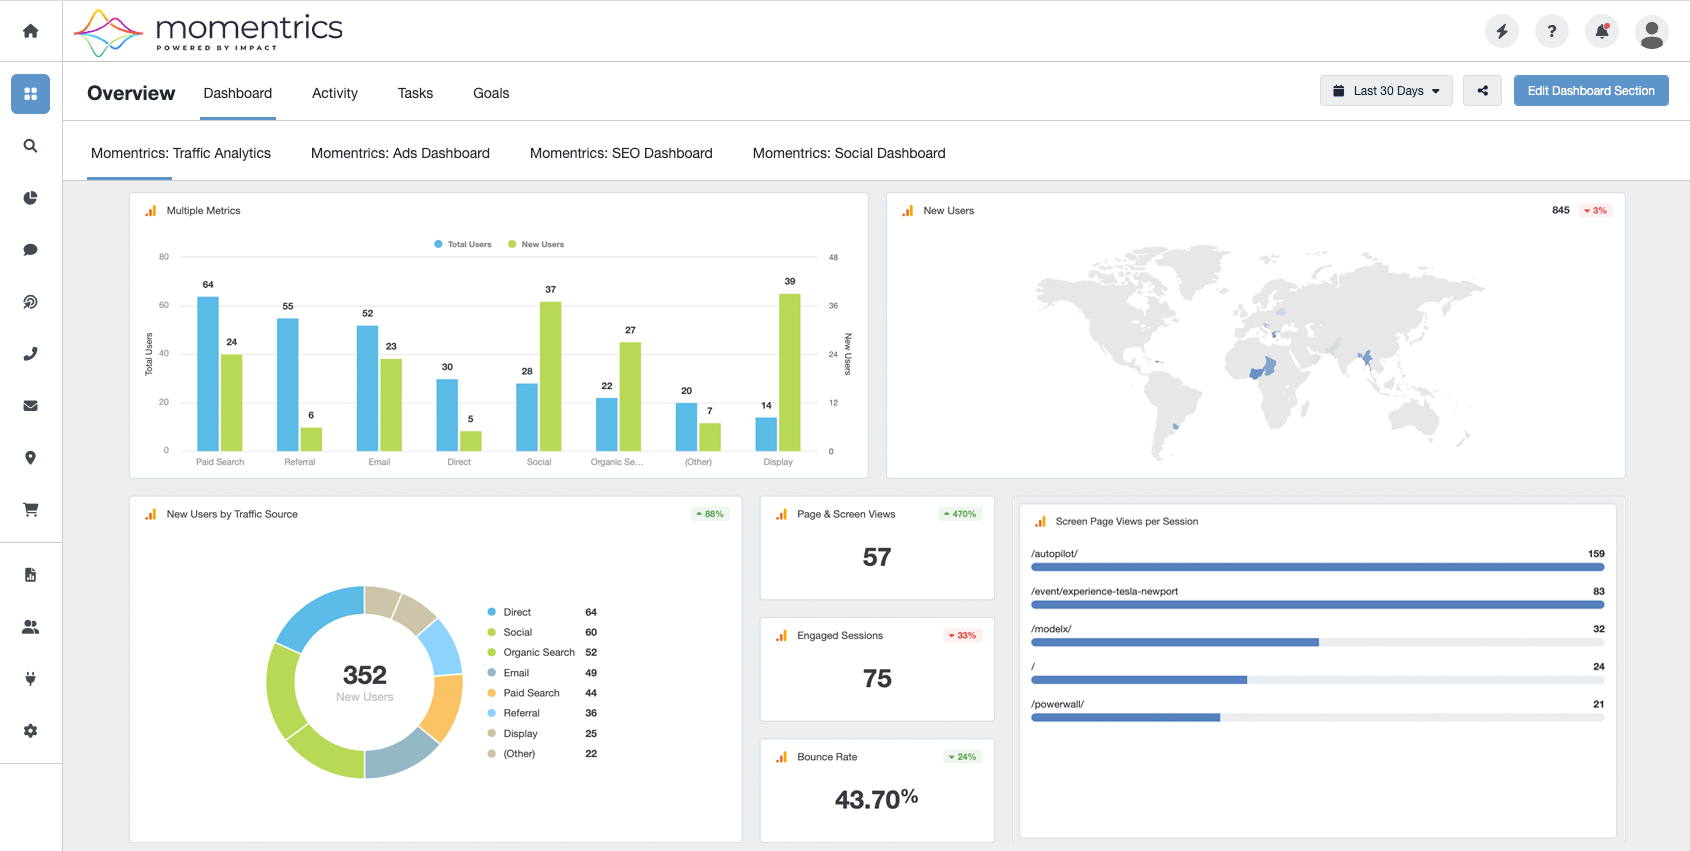This screenshot has width=1690, height=851.
Task: Click the share dashboard icon button
Action: click(x=1482, y=90)
